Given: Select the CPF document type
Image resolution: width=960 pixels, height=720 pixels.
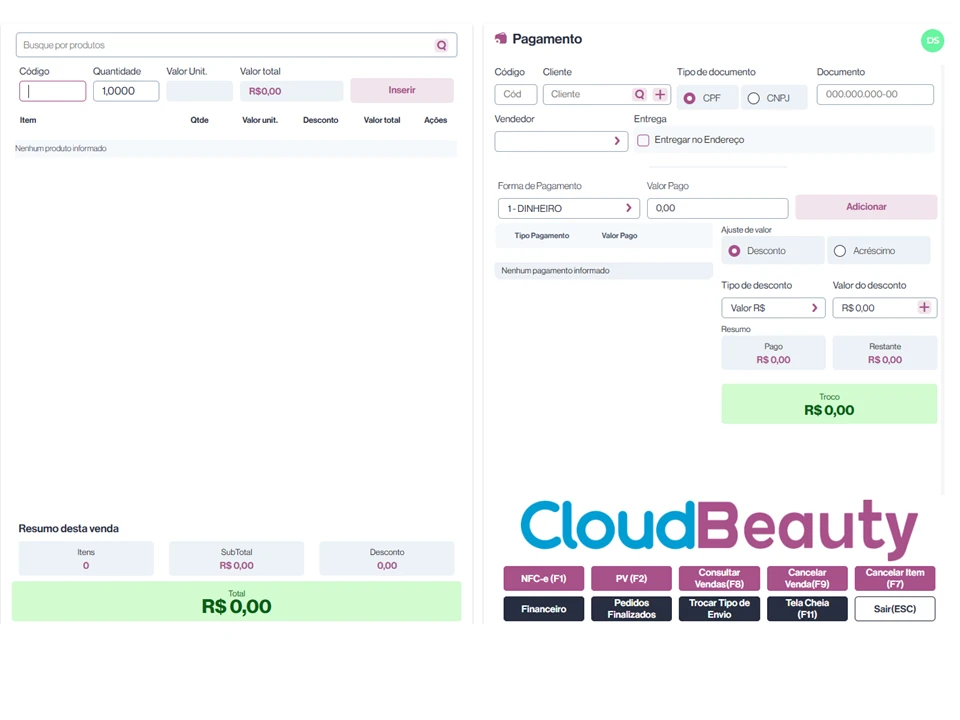Looking at the screenshot, I should [x=690, y=98].
